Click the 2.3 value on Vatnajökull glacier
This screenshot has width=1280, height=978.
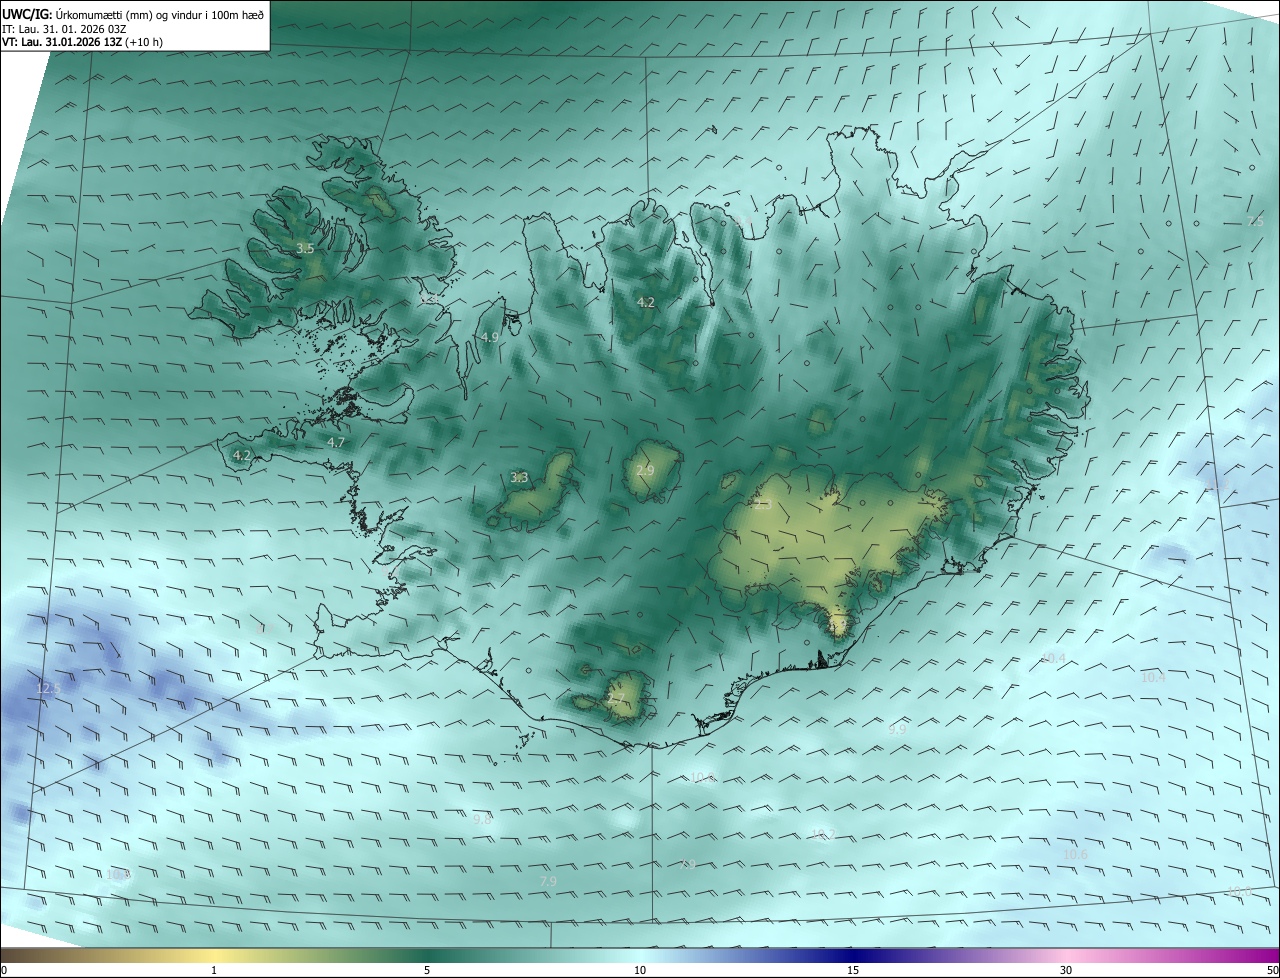tap(762, 505)
